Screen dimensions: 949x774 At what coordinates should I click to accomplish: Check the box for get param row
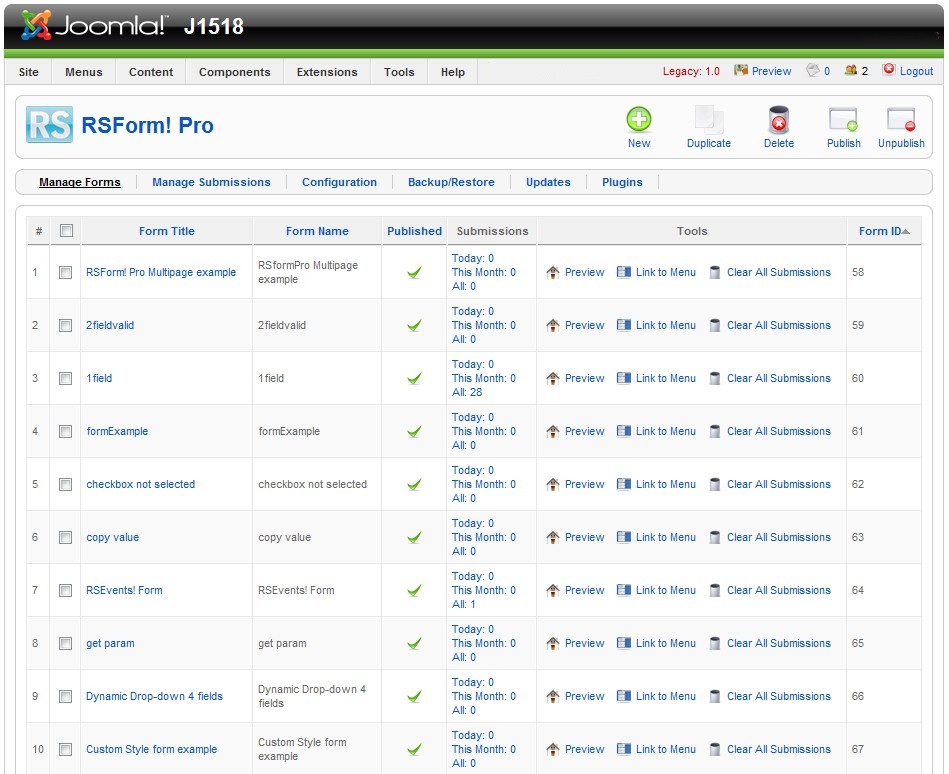[65, 643]
